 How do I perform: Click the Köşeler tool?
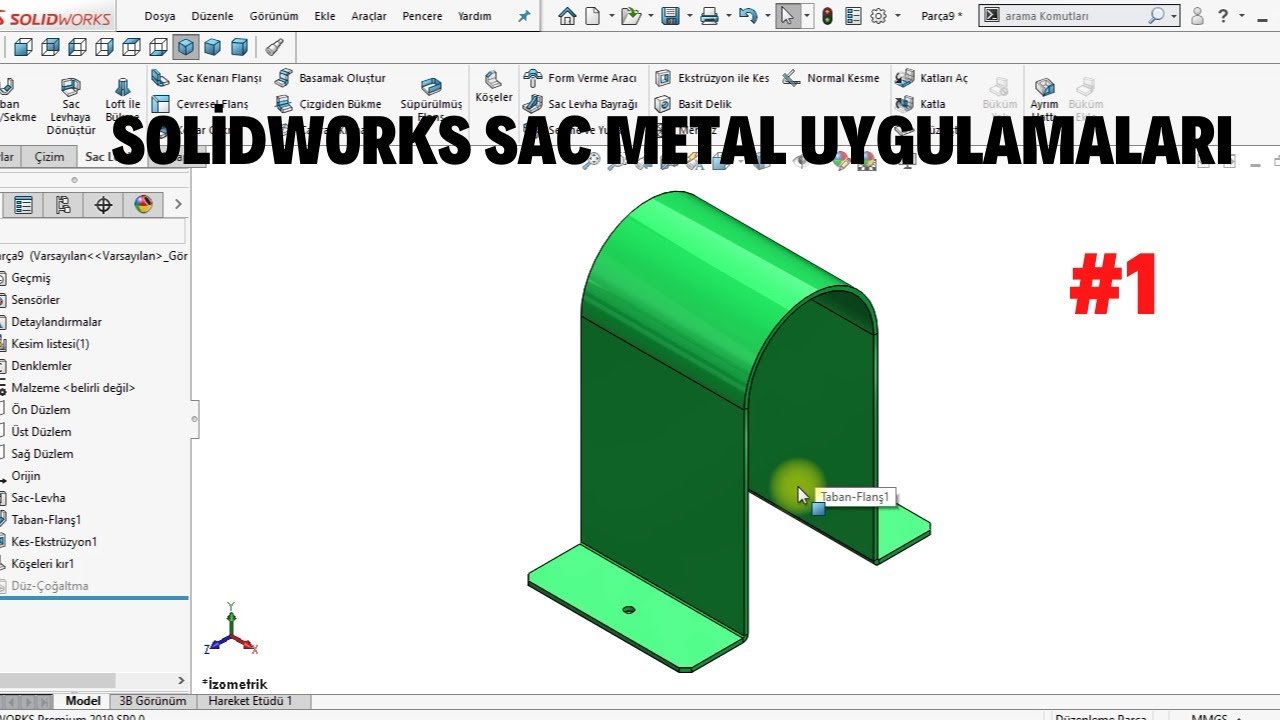tap(493, 88)
